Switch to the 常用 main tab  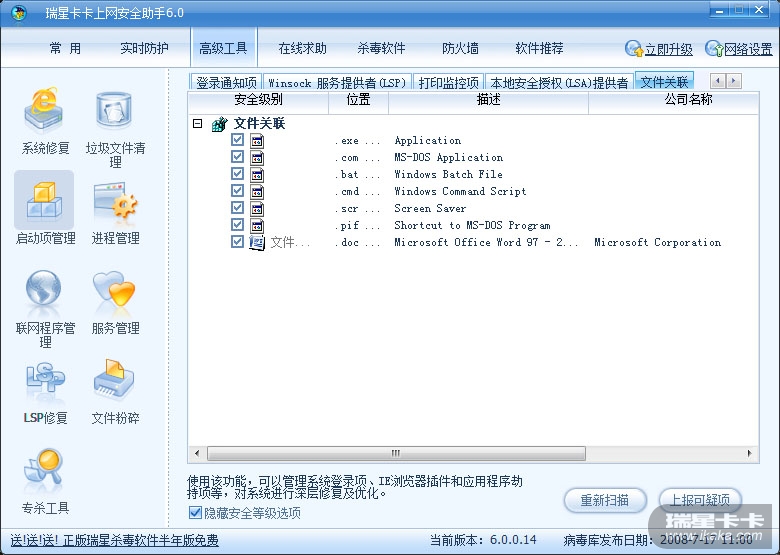(x=65, y=48)
